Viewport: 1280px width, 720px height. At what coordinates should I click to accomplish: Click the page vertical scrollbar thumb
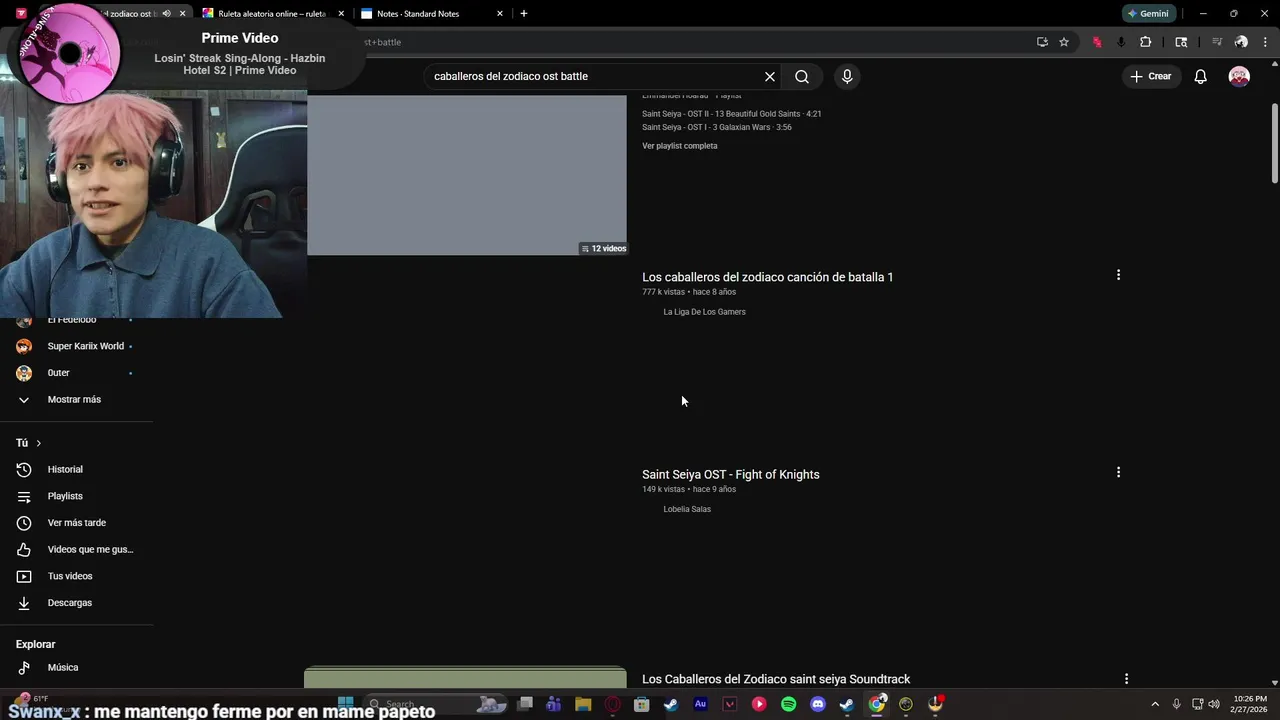coord(1274,143)
